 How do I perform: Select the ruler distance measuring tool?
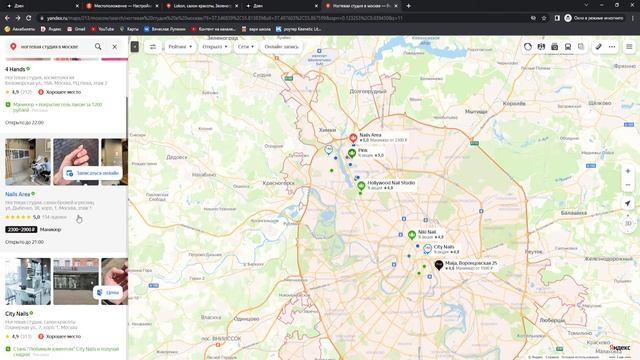click(x=598, y=47)
